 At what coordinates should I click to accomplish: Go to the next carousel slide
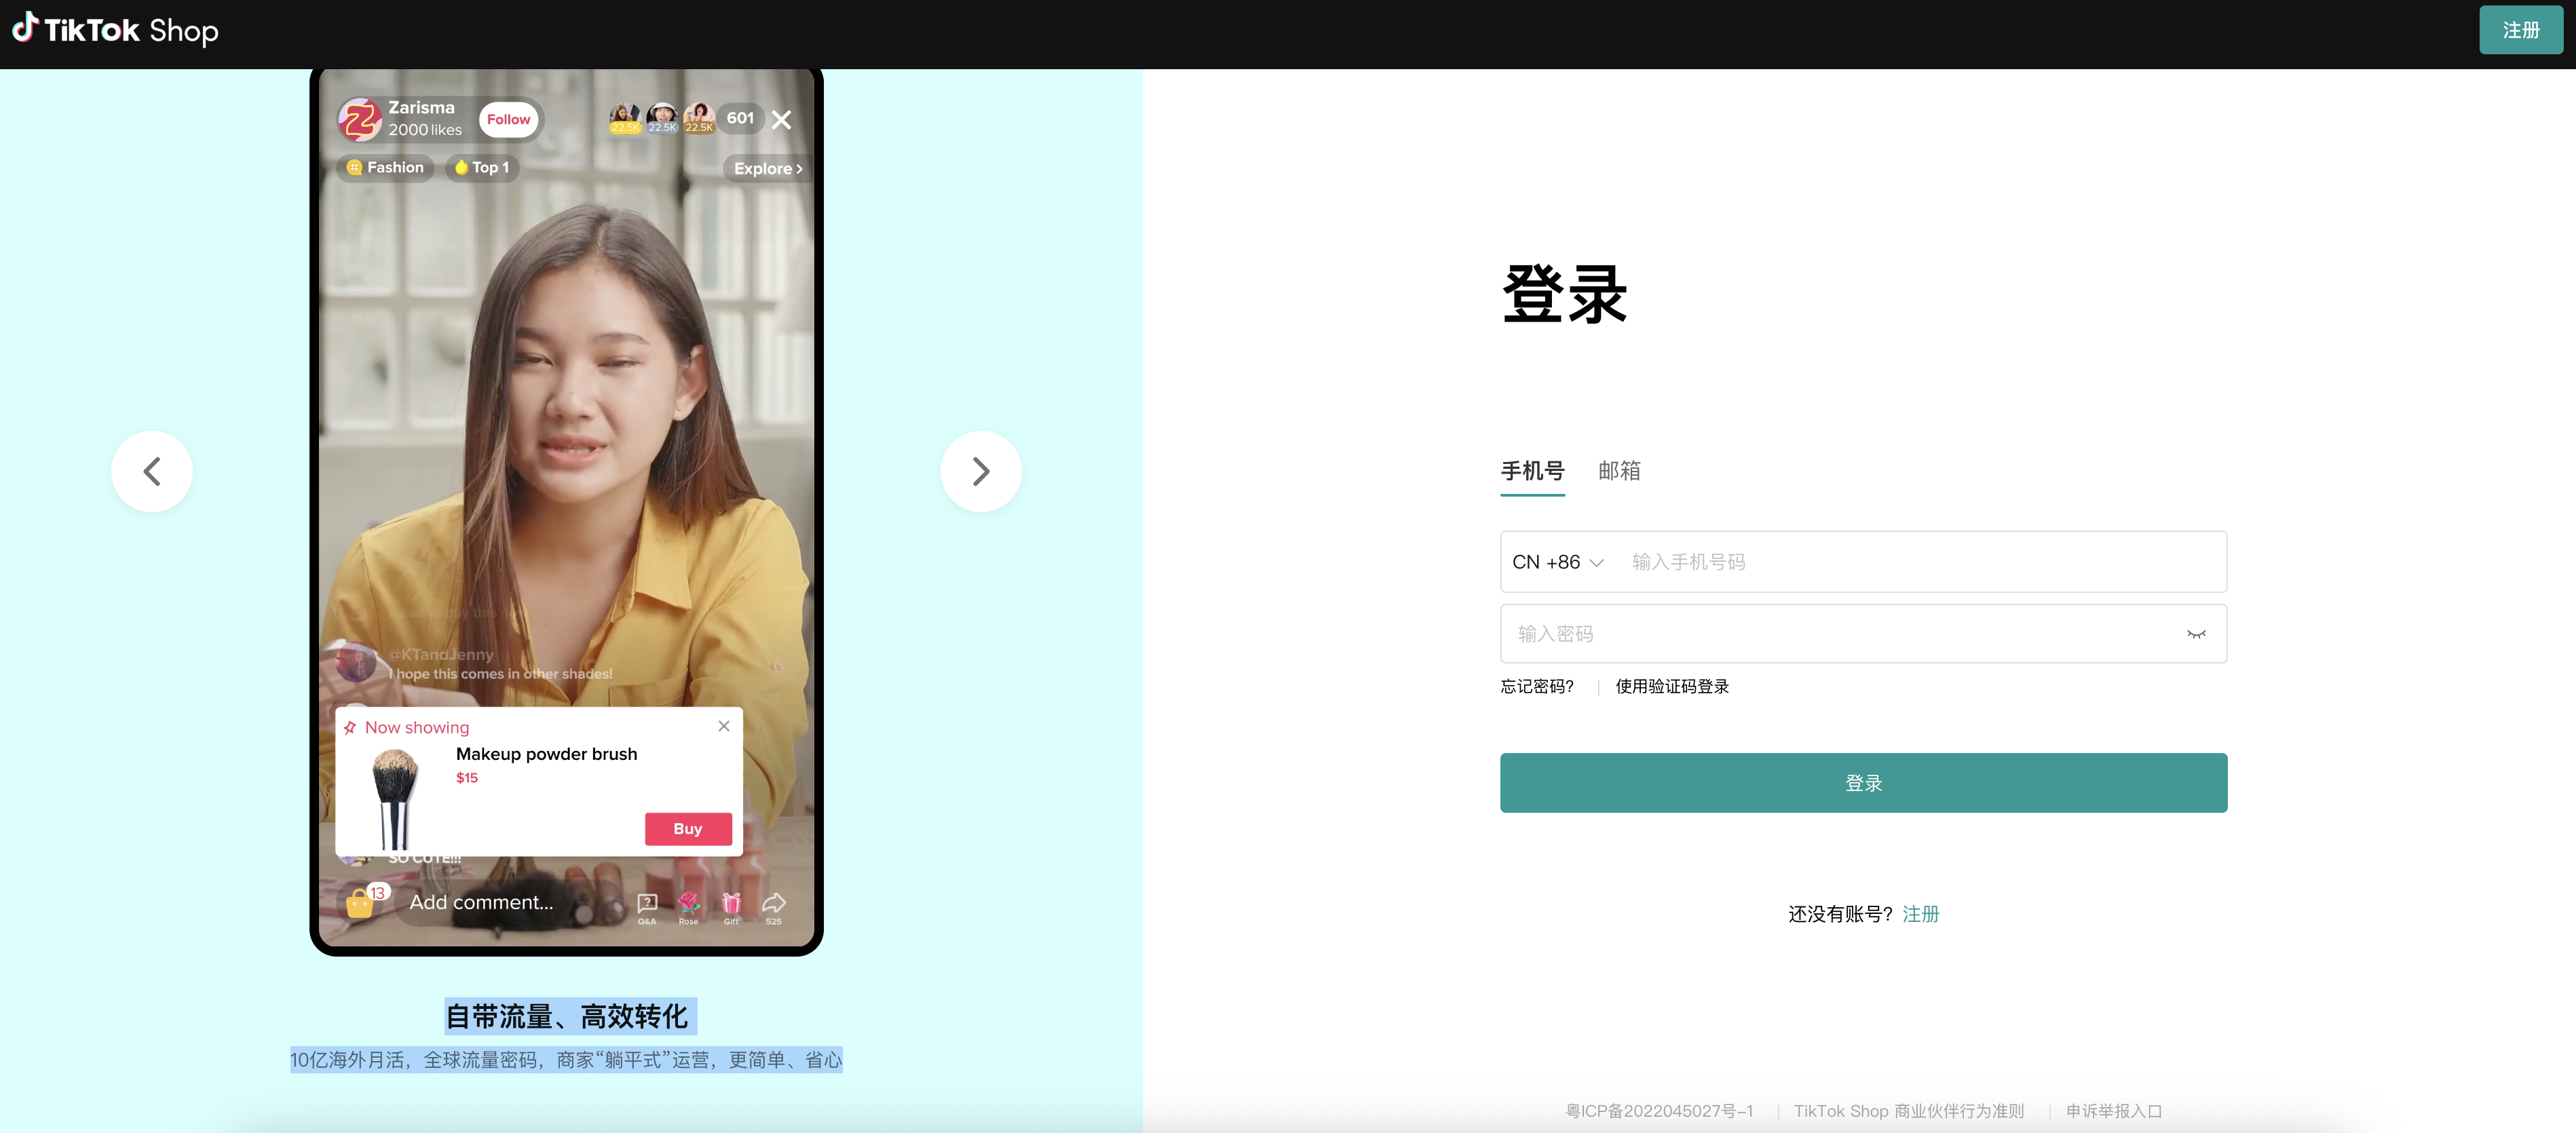[x=980, y=470]
